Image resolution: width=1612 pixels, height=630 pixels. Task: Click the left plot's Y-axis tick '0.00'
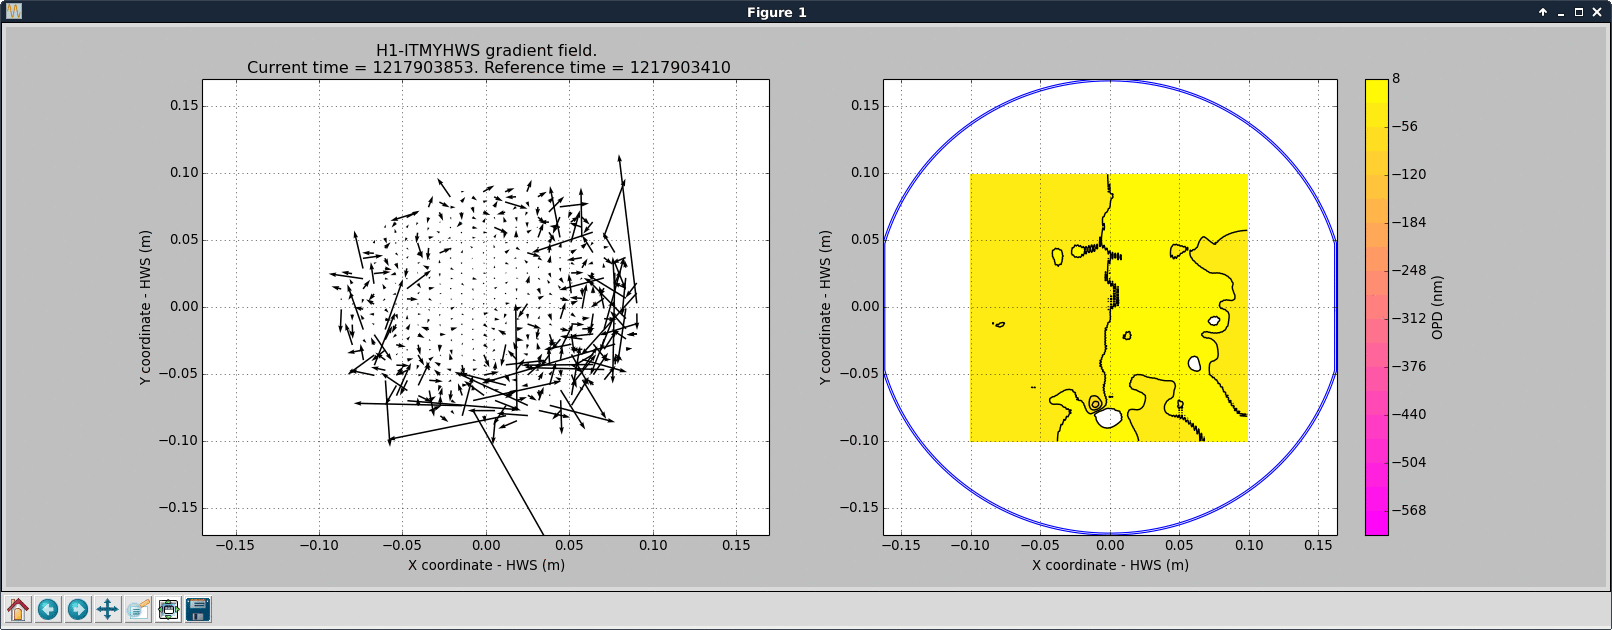184,307
